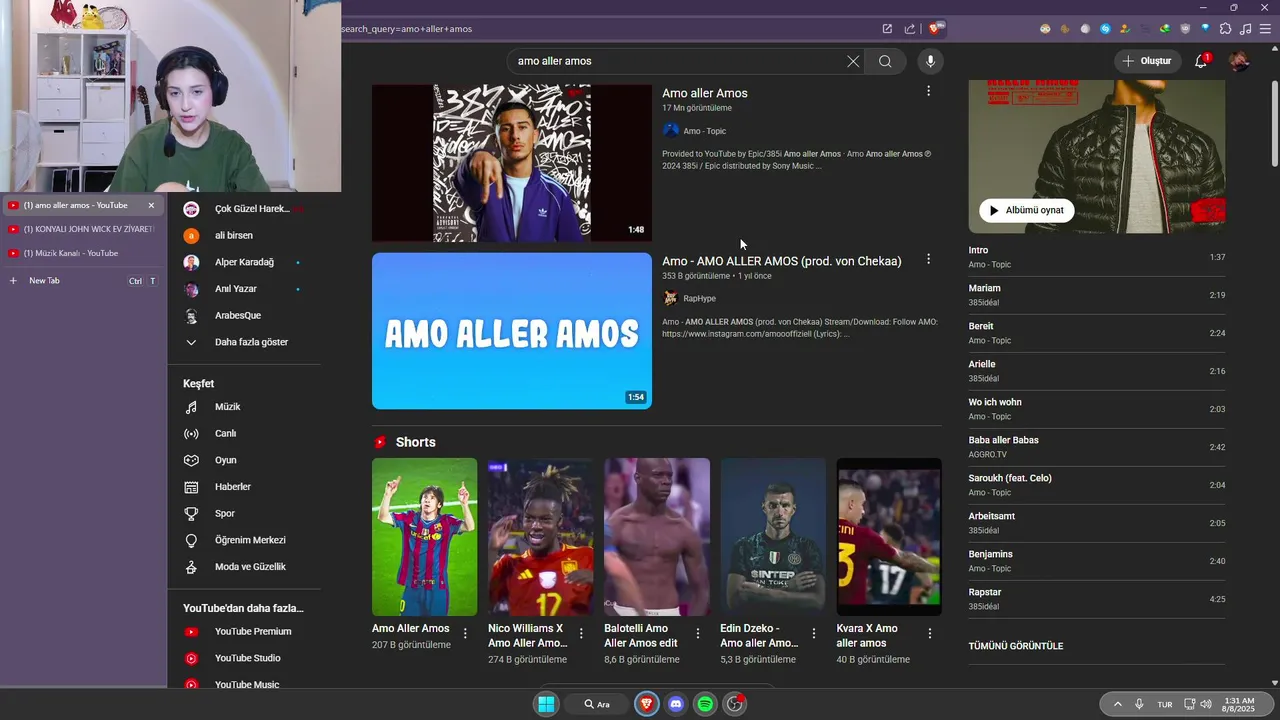Open Messi Amo Aller Amos short

(x=424, y=537)
